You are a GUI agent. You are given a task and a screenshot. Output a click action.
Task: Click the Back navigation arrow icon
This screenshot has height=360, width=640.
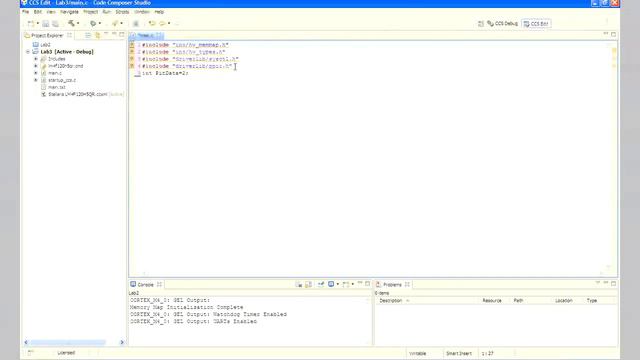point(152,24)
